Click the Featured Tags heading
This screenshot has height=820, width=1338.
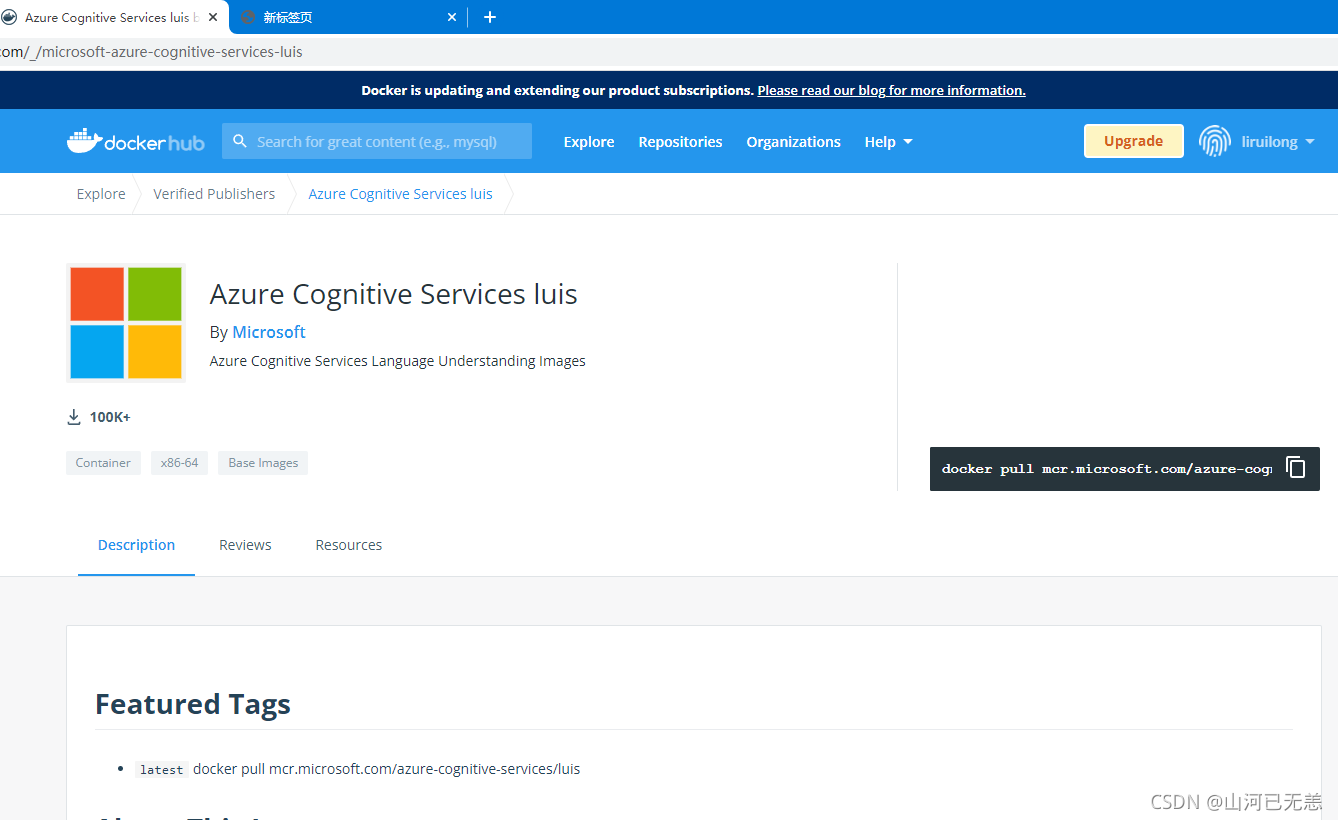click(x=193, y=704)
